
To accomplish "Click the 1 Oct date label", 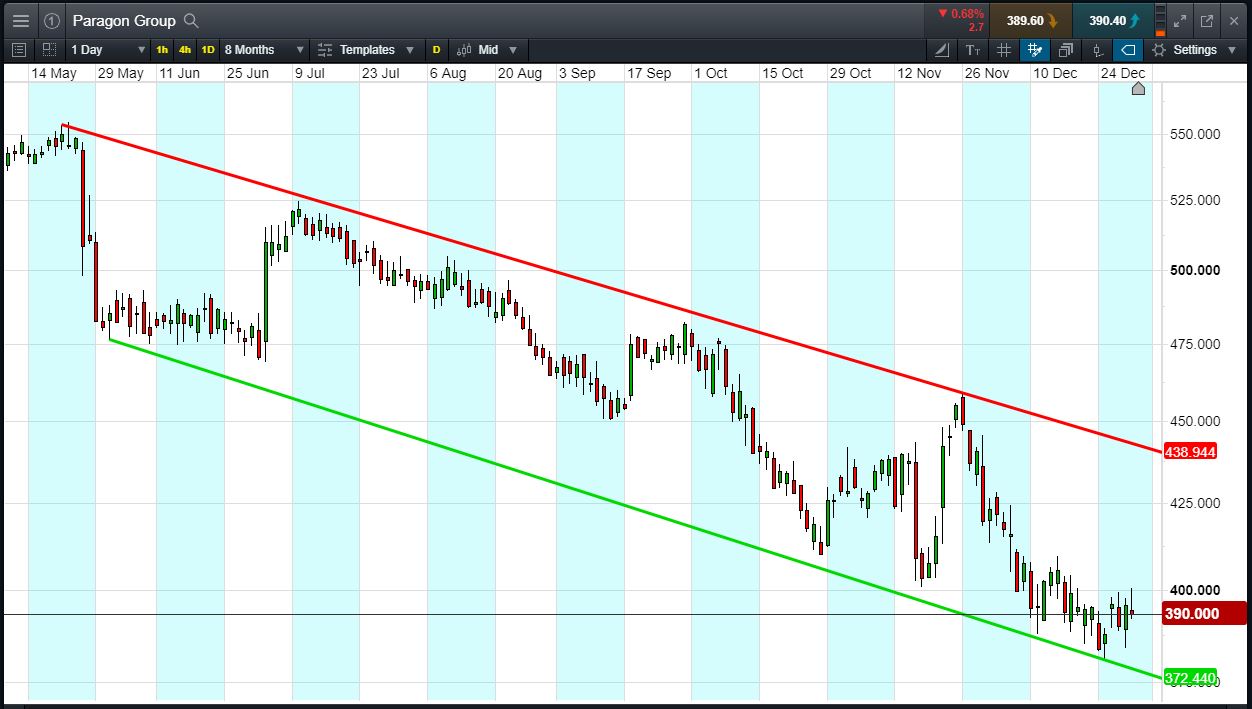I will click(x=711, y=73).
